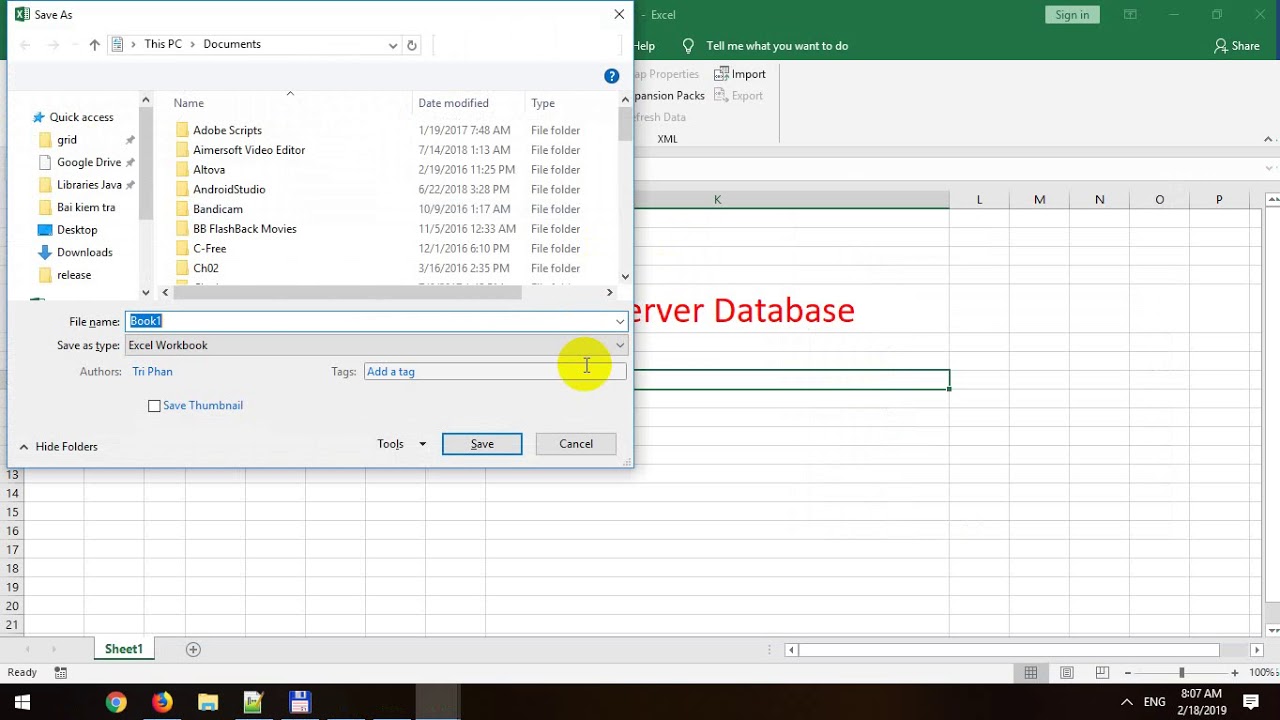This screenshot has height=720, width=1280.
Task: Click the Excel Import icon in XML group
Action: [721, 74]
